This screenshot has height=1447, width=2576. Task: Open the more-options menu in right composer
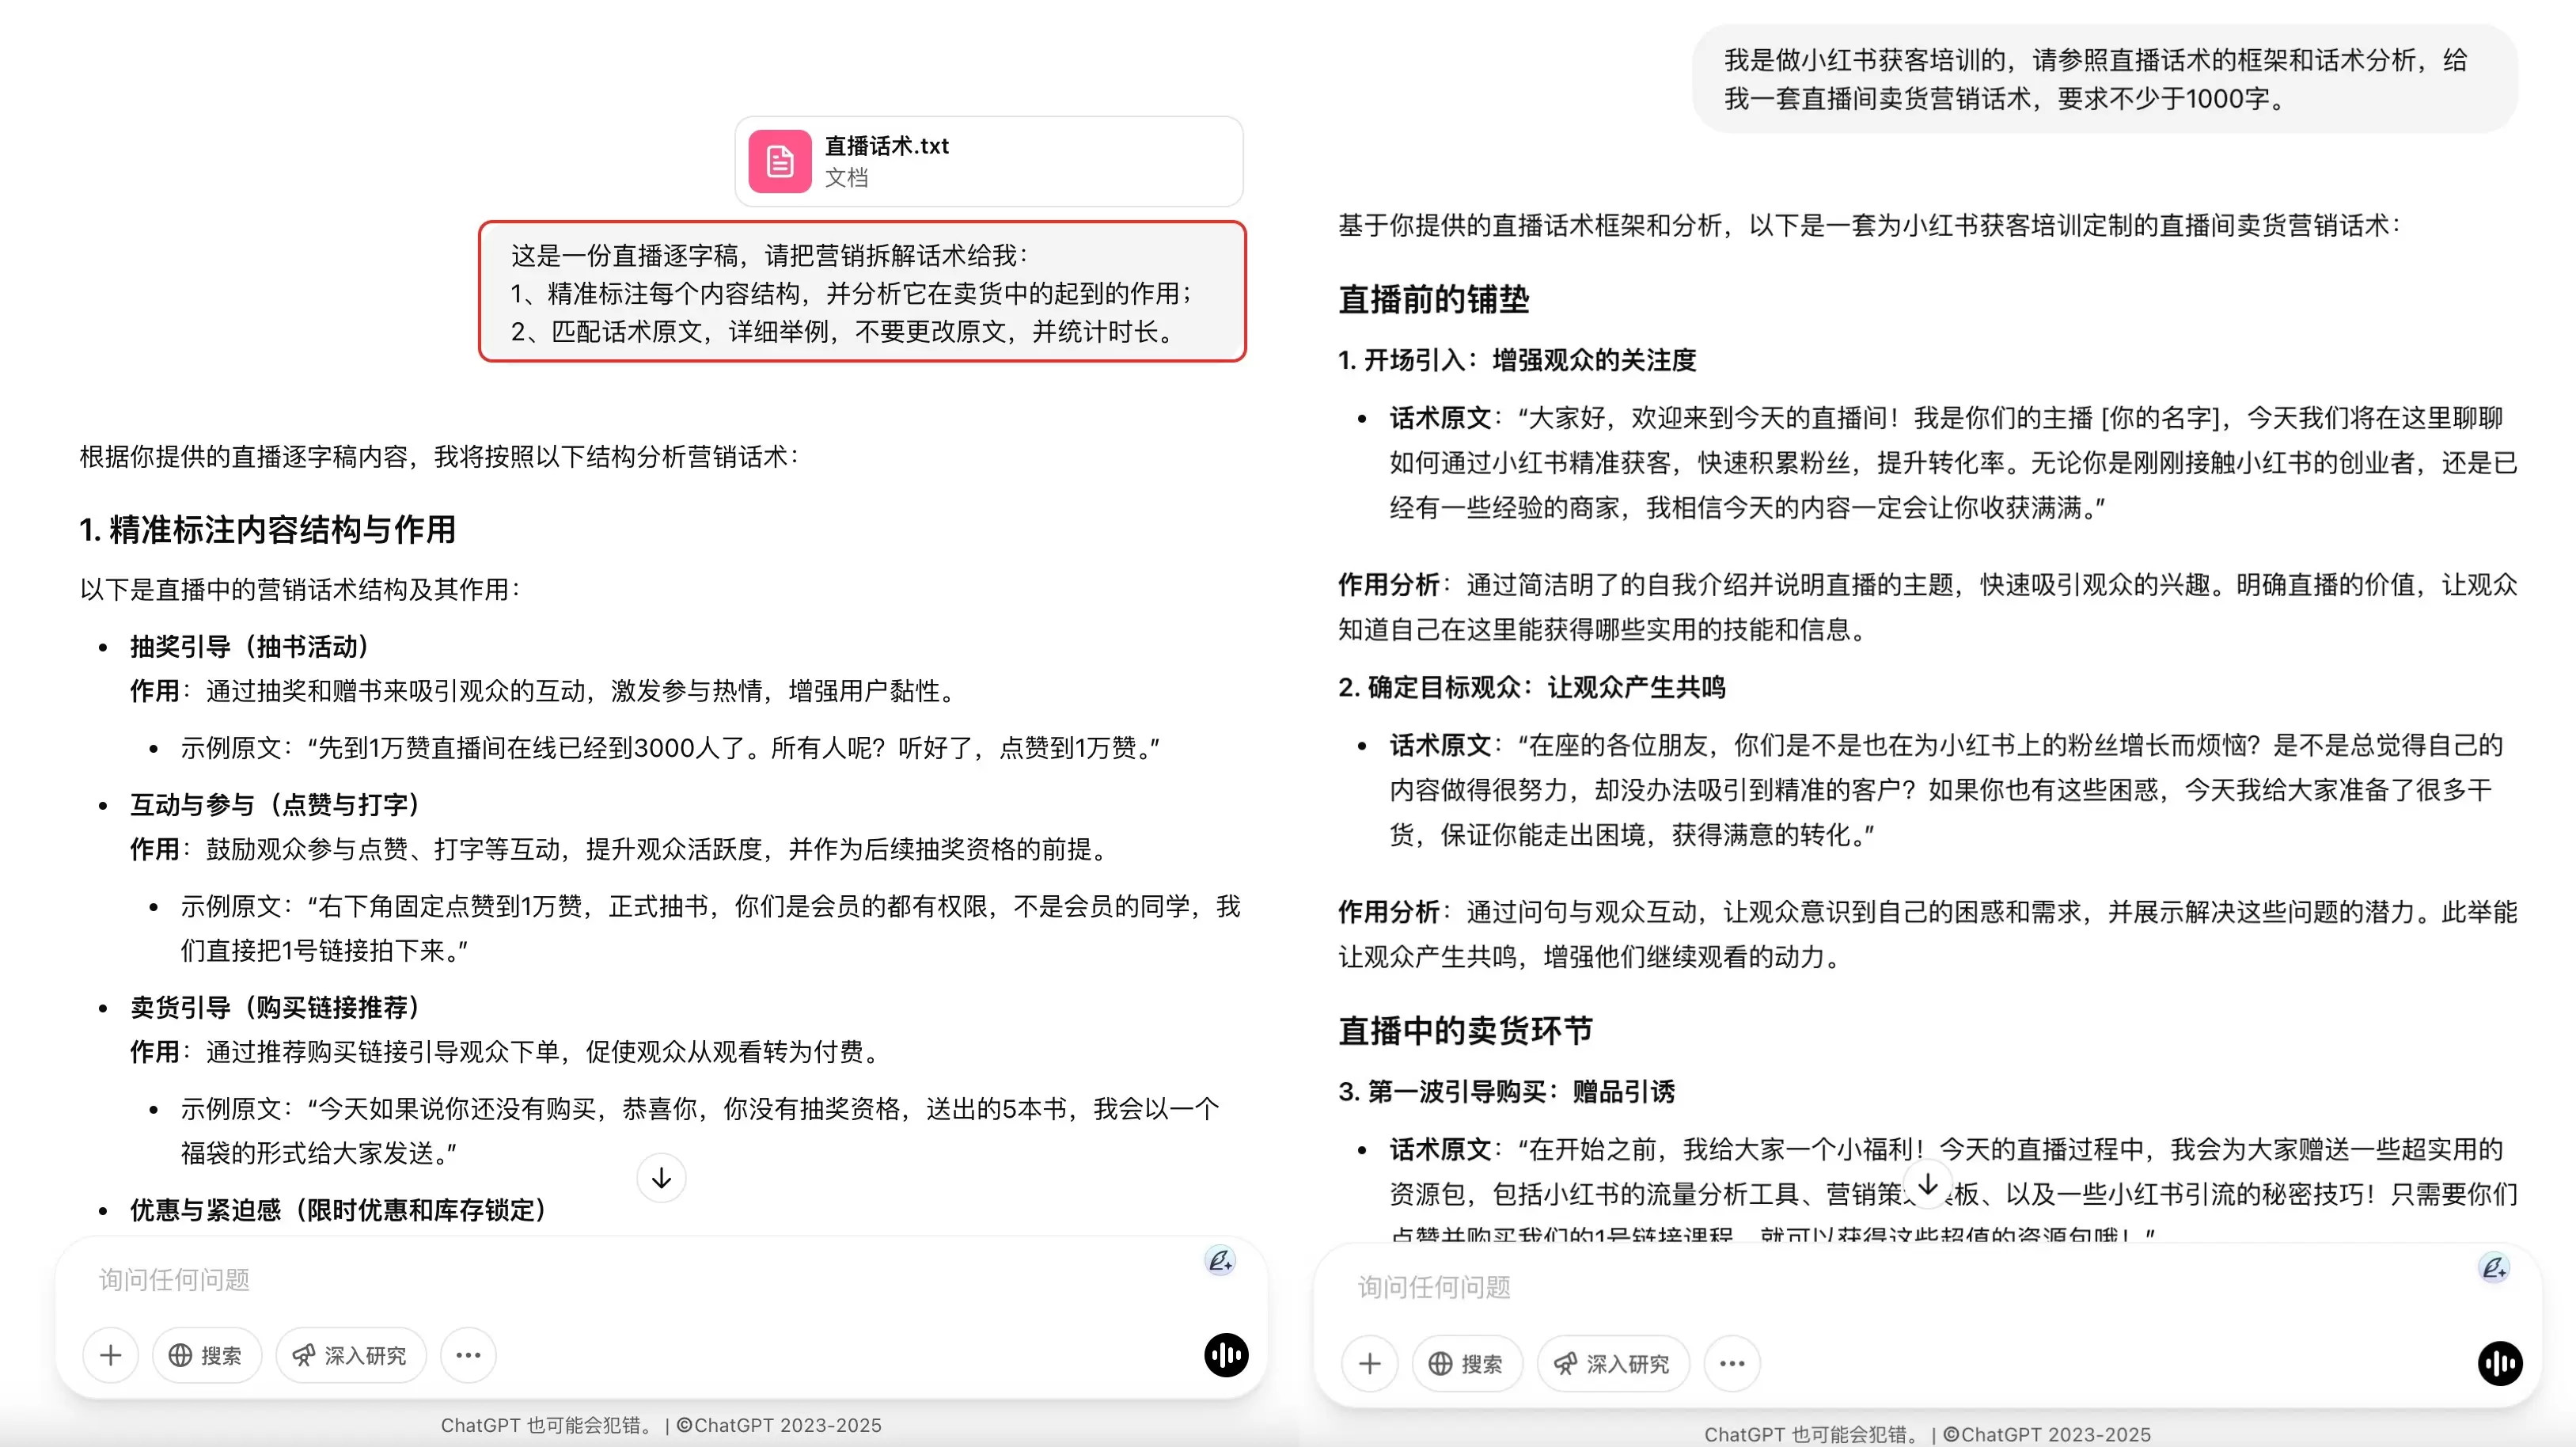(x=1731, y=1363)
